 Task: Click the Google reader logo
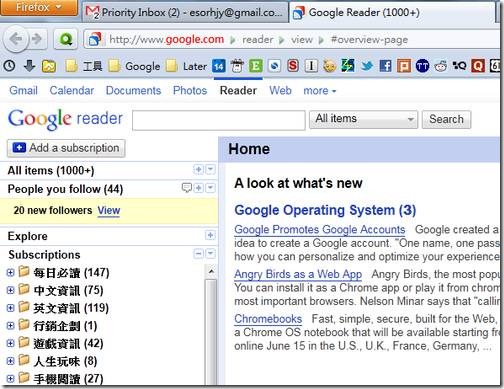65,119
